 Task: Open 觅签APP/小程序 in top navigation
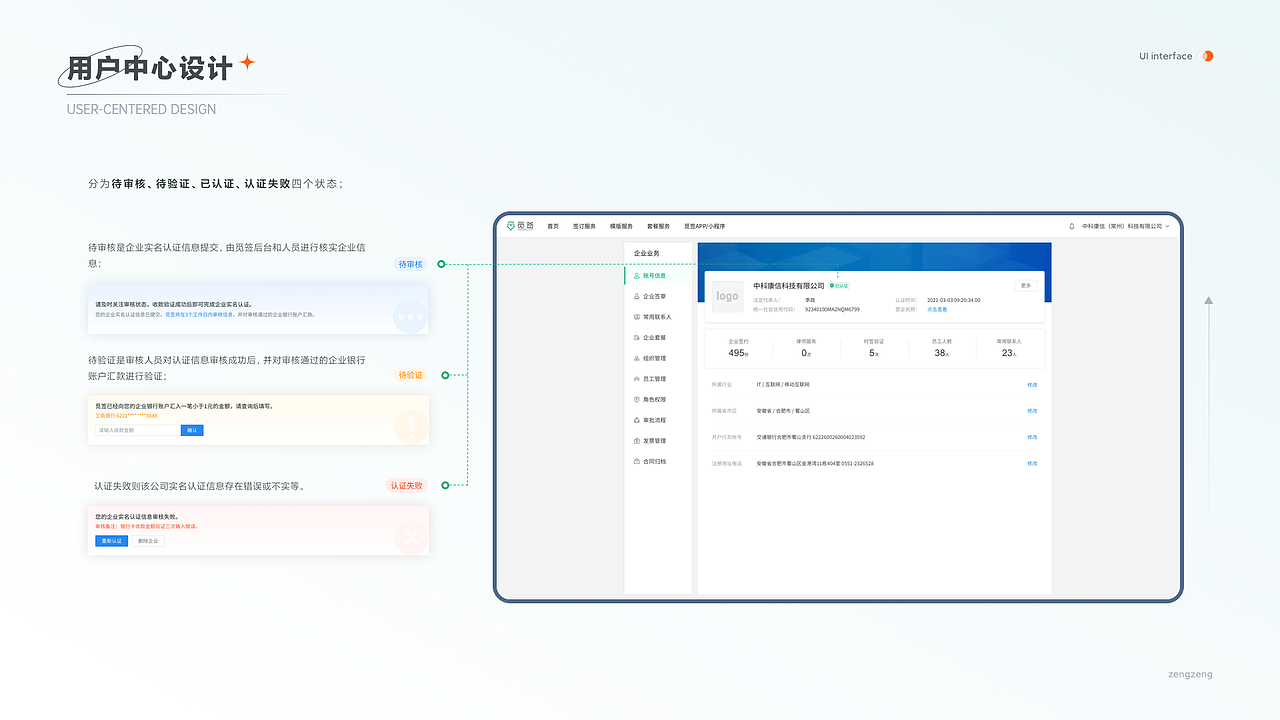coord(704,226)
